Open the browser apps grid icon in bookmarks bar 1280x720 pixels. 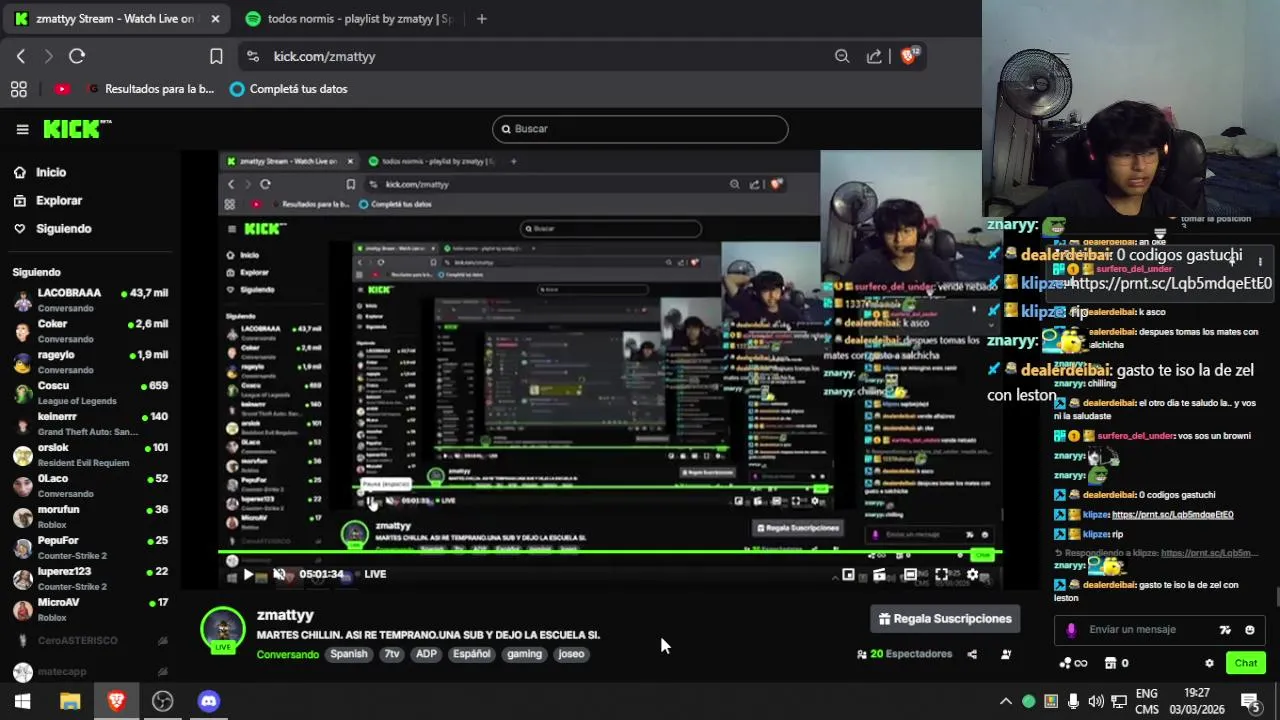click(19, 89)
